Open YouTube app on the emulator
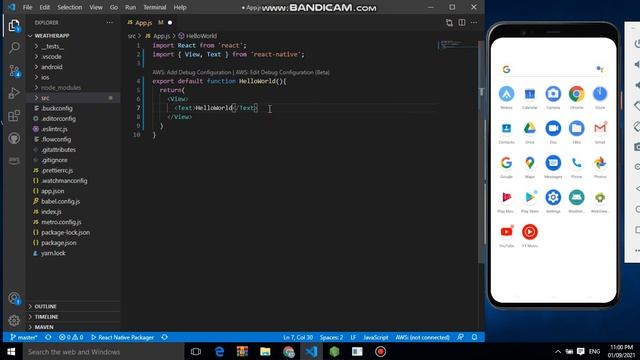The width and height of the screenshot is (640, 360). [507, 232]
